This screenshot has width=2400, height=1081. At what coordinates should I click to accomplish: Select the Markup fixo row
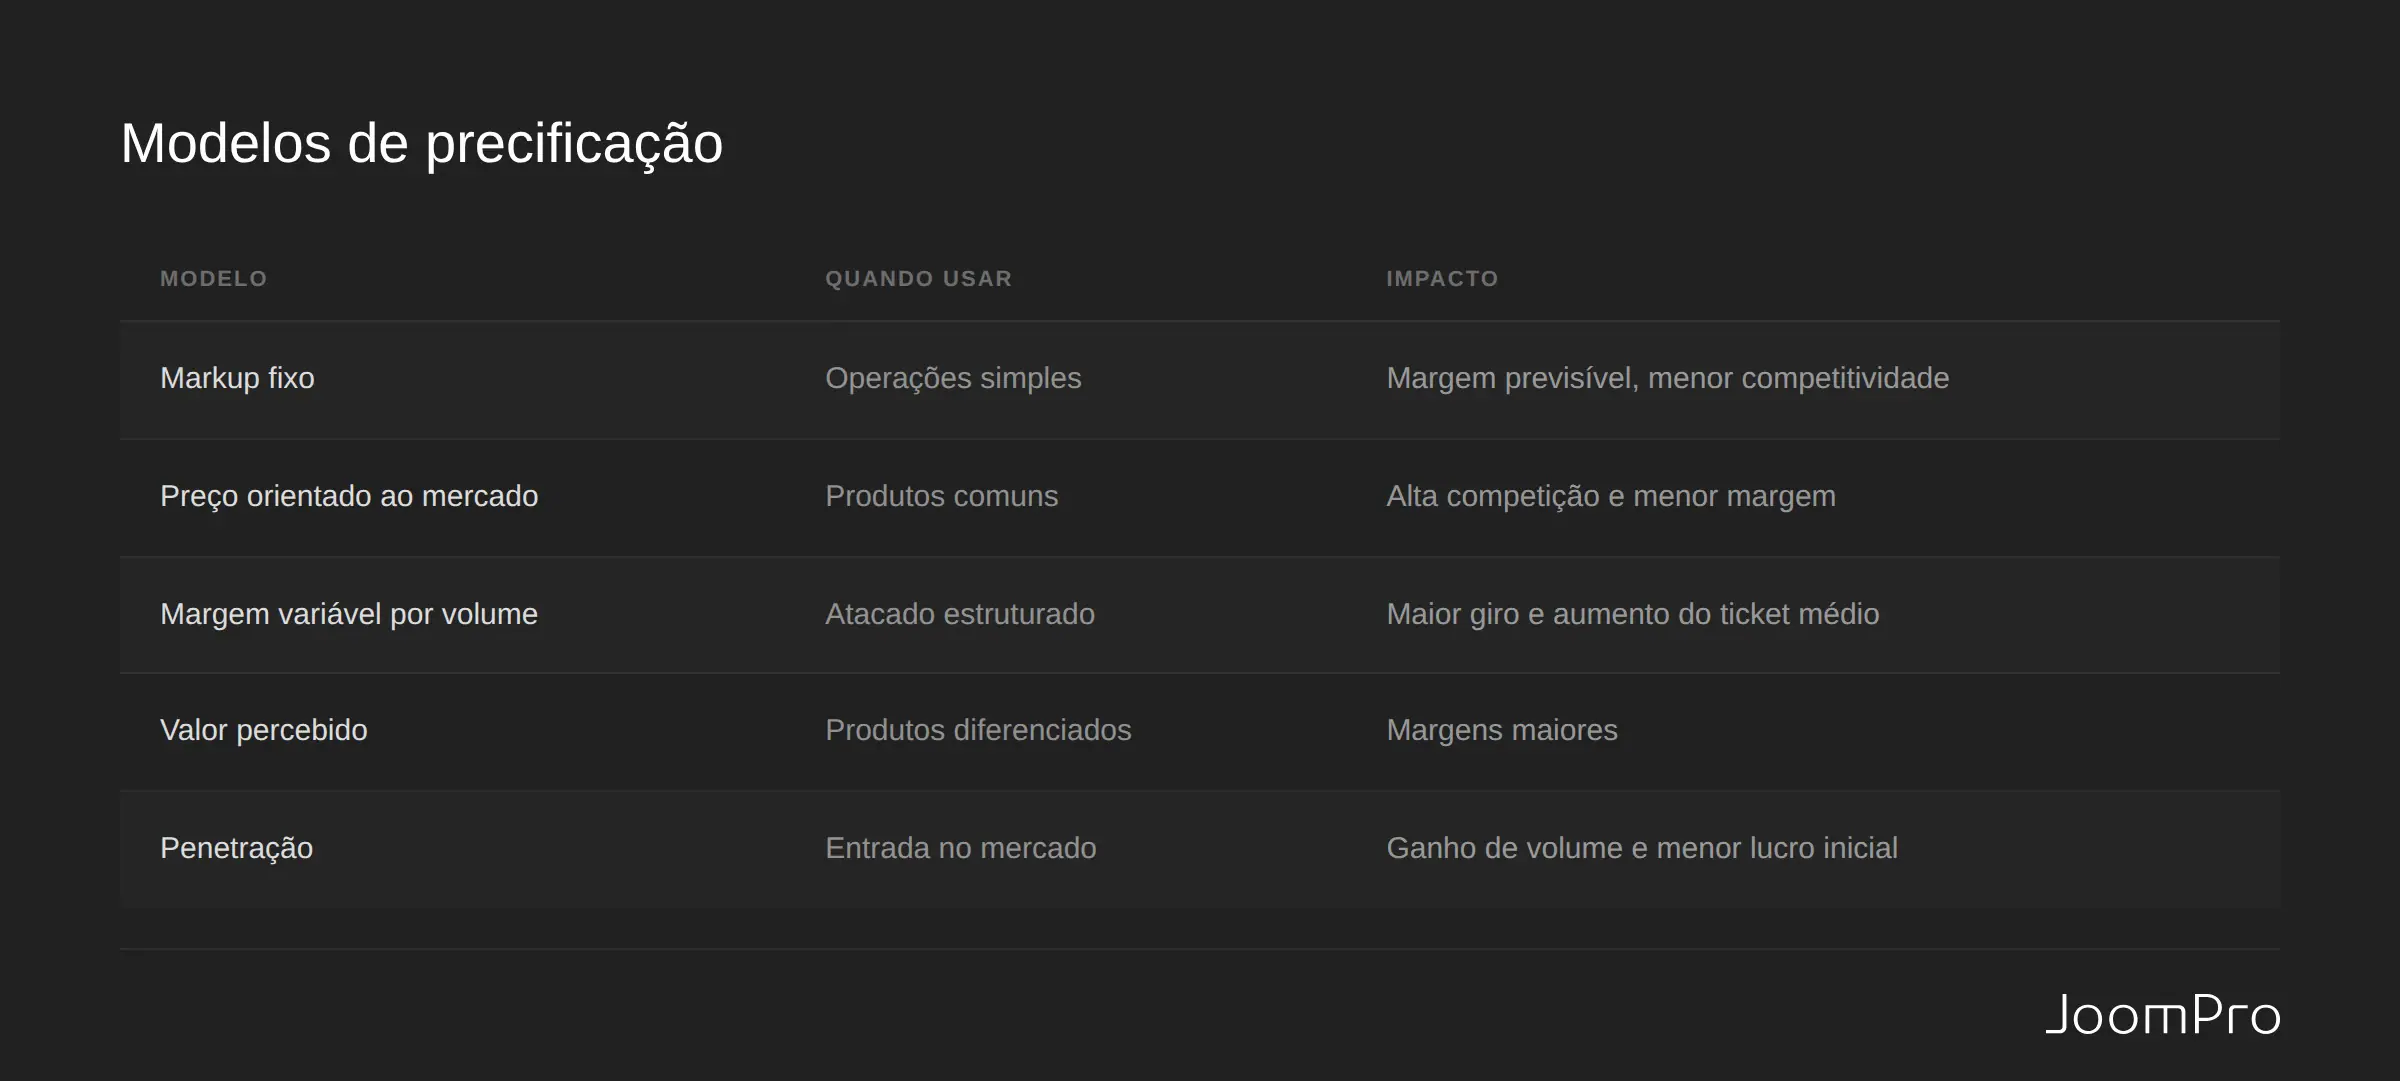coord(1200,380)
